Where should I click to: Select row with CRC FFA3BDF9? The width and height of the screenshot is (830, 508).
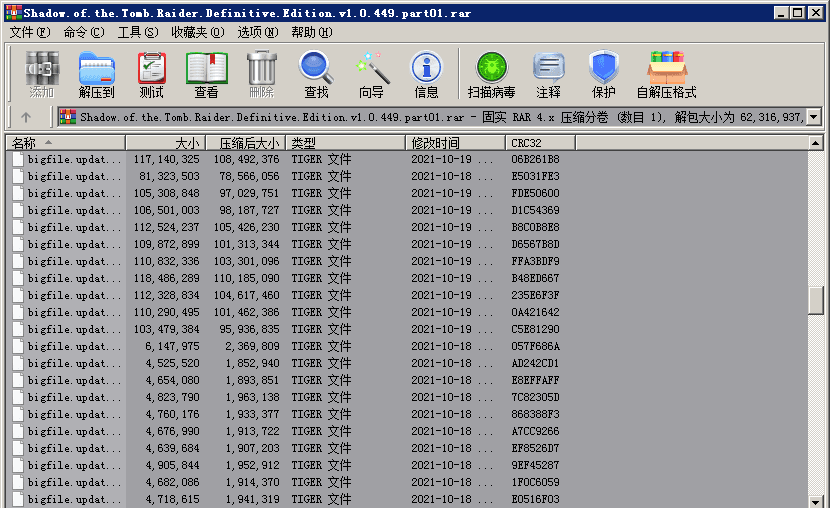[x=407, y=261]
